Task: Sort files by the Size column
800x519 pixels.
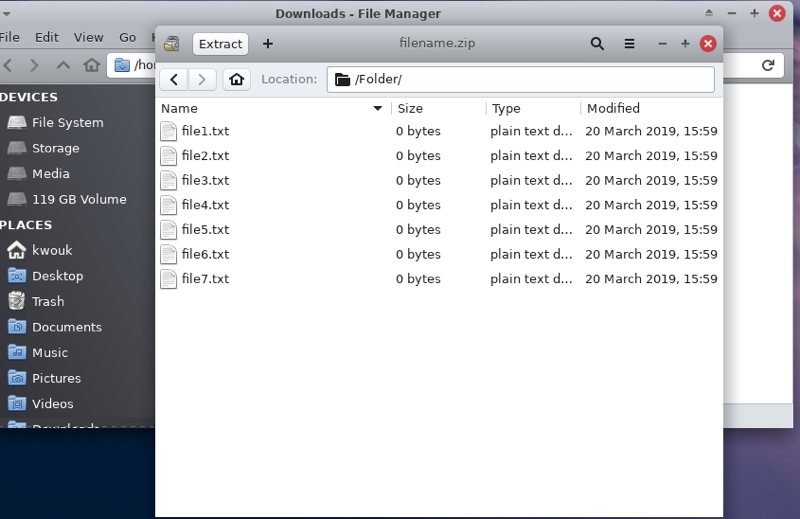Action: pos(437,108)
